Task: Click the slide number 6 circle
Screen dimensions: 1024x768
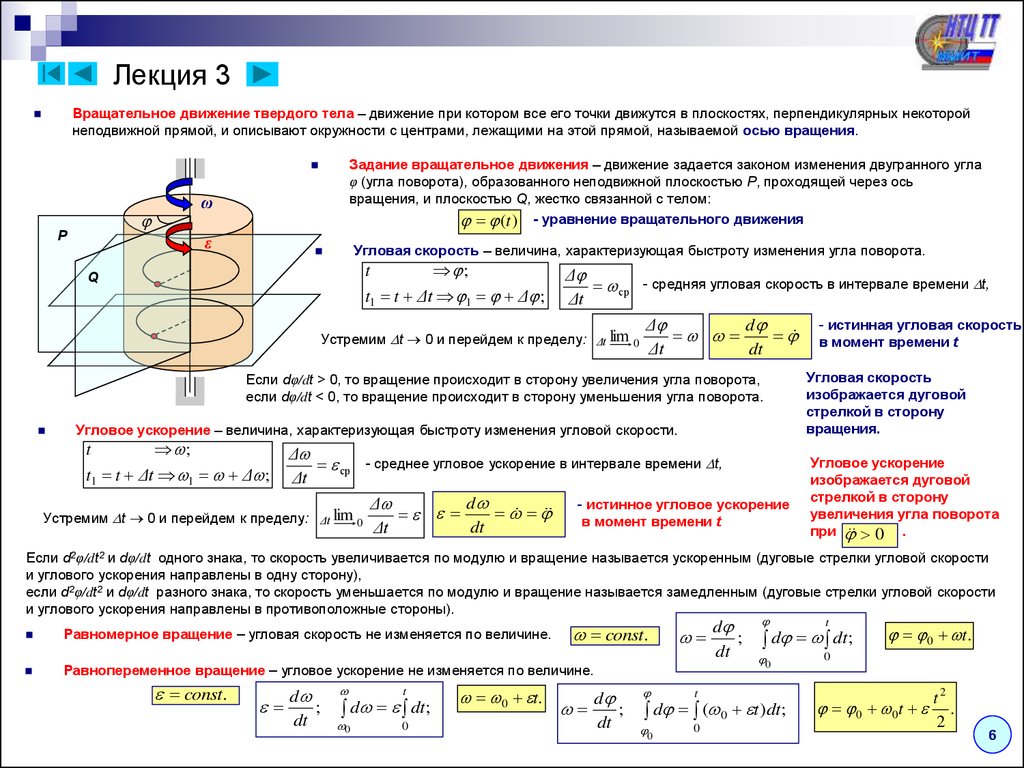Action: coord(992,735)
